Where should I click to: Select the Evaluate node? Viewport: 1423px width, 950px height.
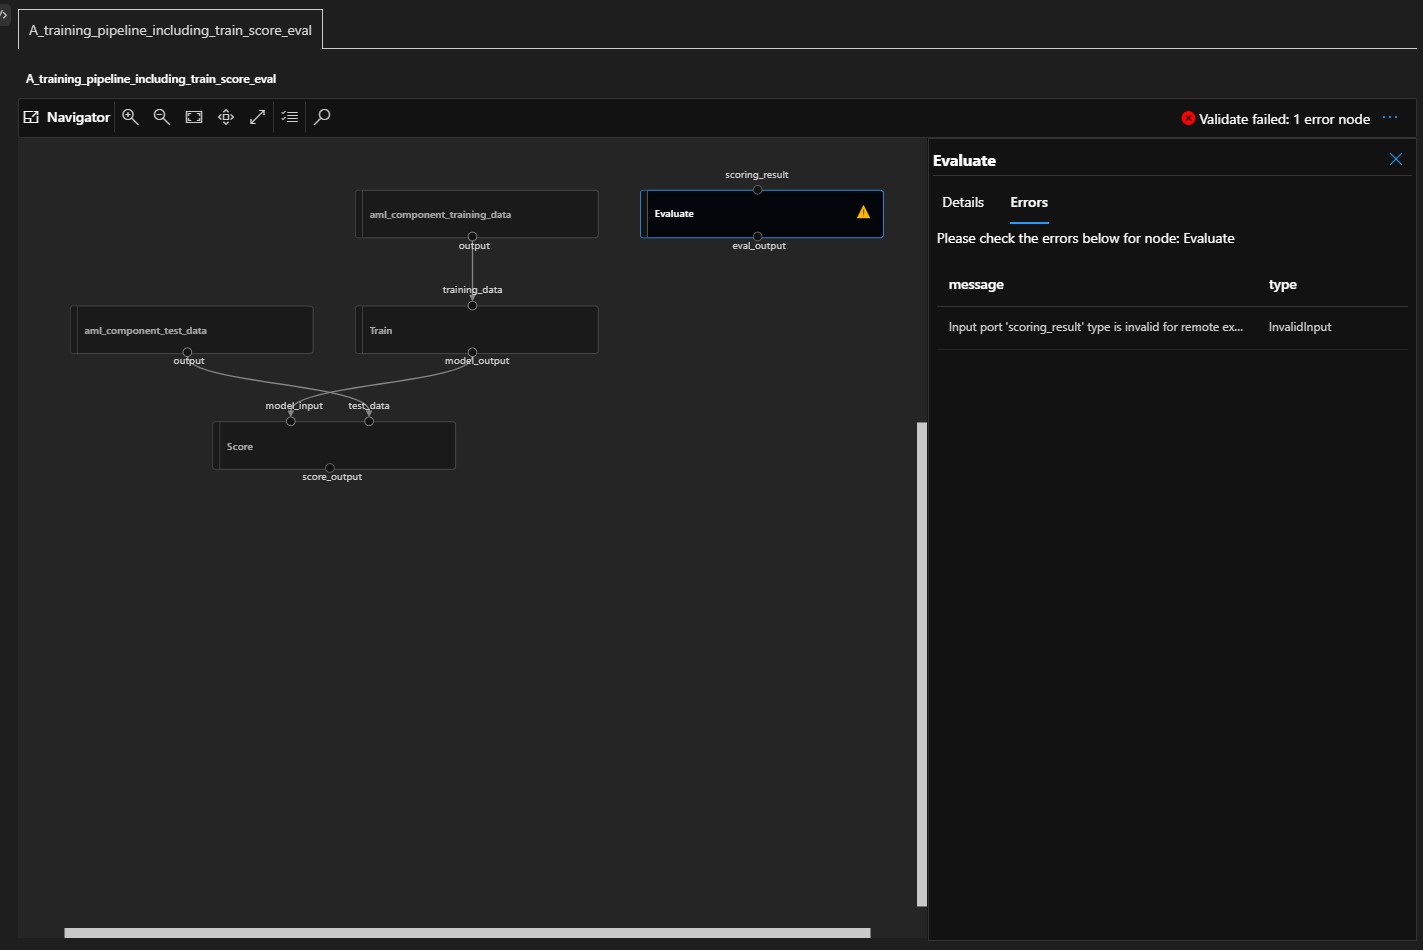click(x=762, y=214)
